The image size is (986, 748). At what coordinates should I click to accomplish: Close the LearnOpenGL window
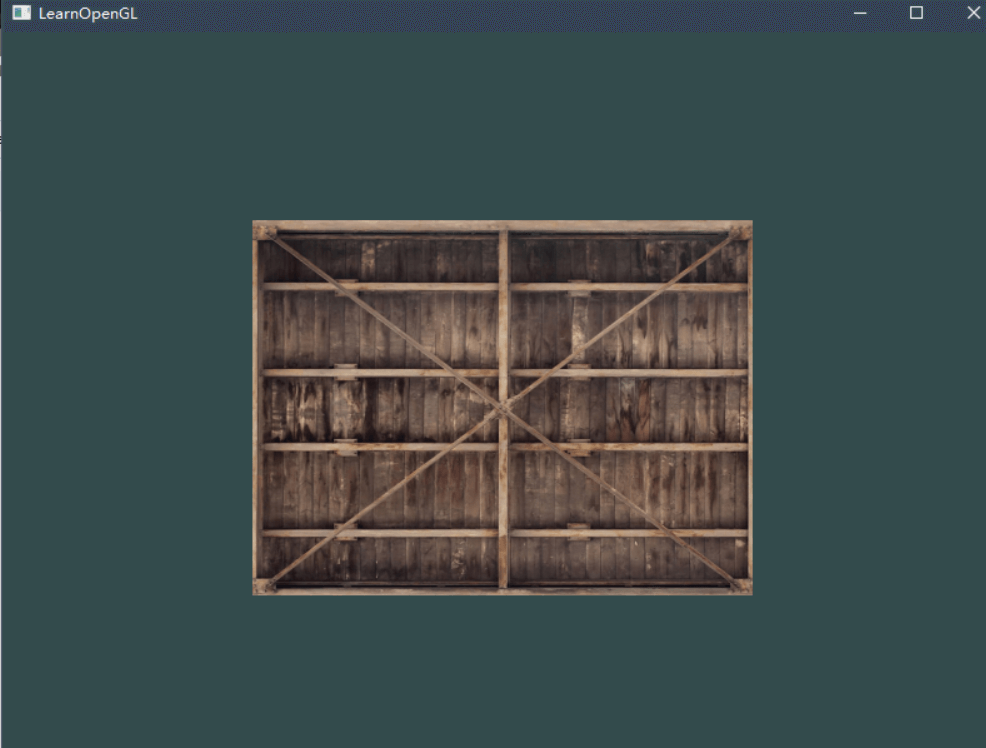(x=973, y=13)
